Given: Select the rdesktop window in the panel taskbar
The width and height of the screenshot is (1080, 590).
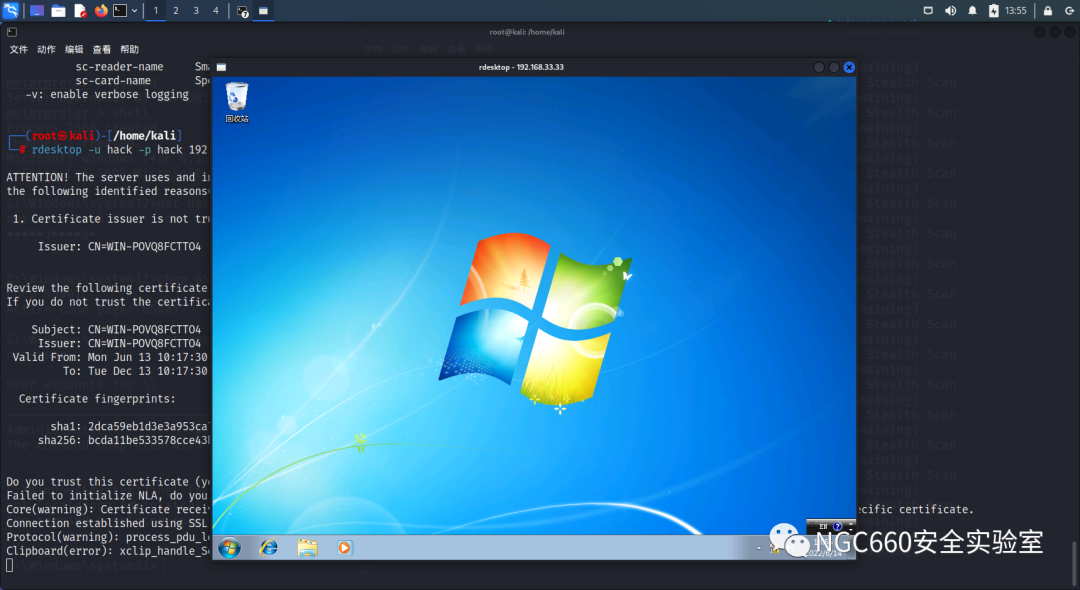Looking at the screenshot, I should pyautogui.click(x=263, y=11).
